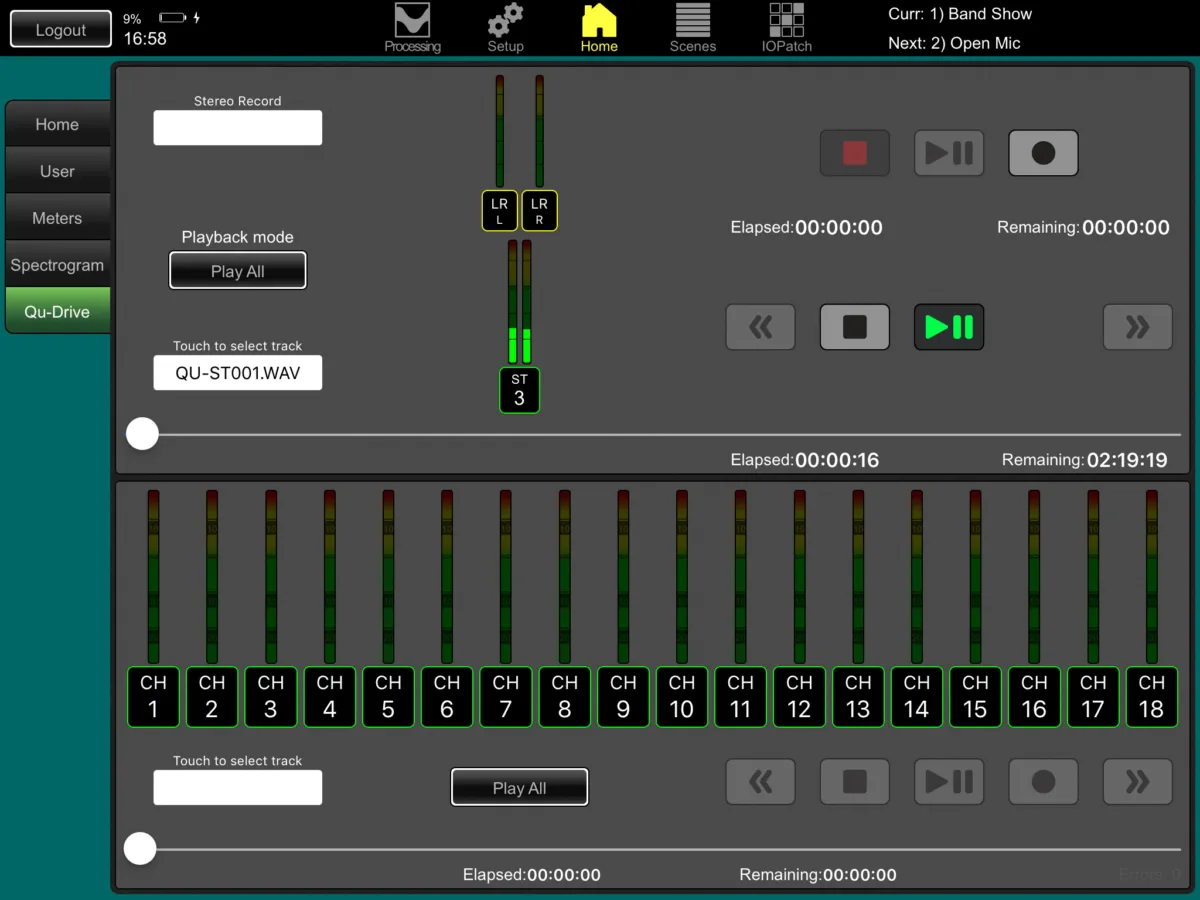Open the Setup gears screen
Image resolution: width=1200 pixels, height=900 pixels.
[505, 28]
